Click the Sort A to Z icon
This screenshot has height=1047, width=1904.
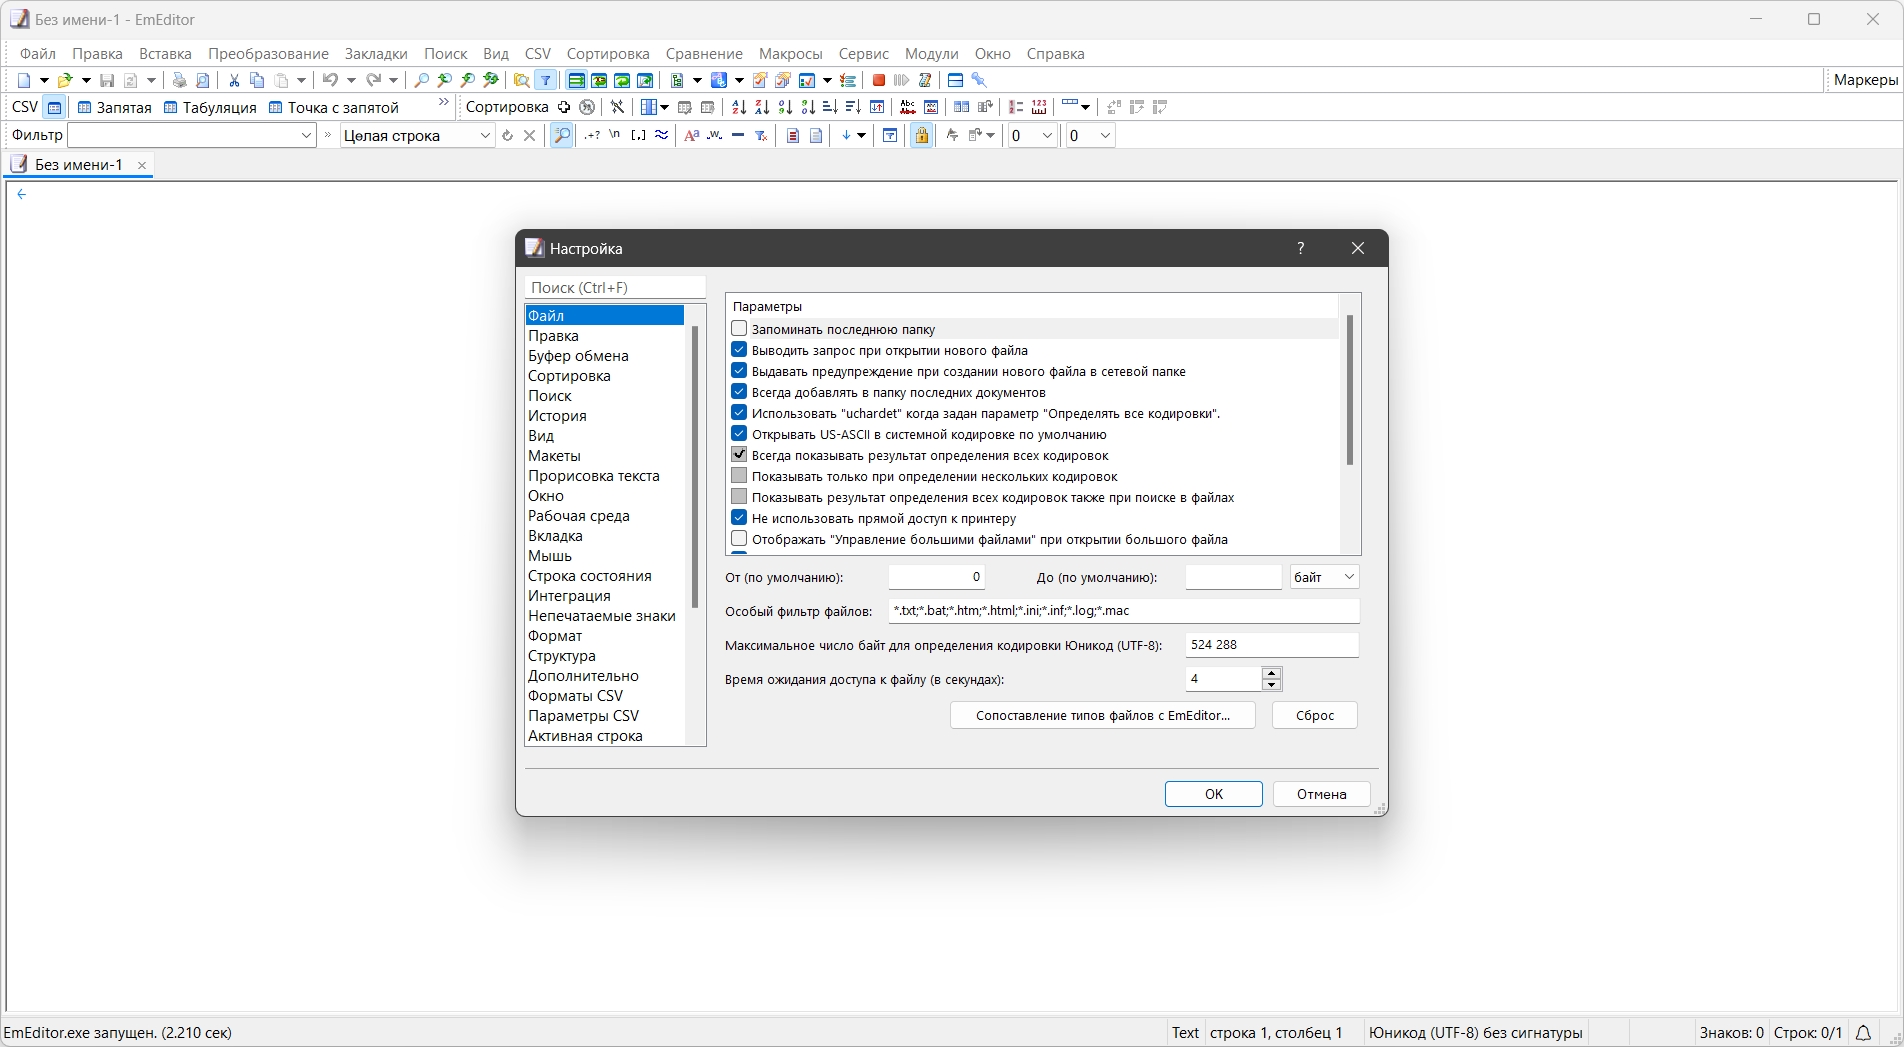click(x=739, y=107)
